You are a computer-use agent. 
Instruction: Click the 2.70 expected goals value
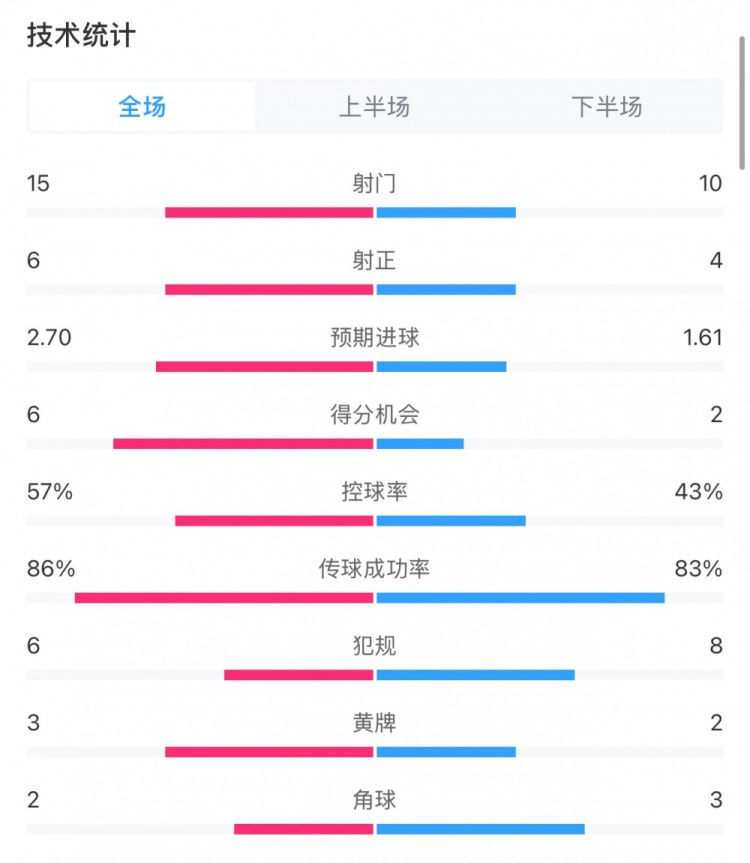49,338
